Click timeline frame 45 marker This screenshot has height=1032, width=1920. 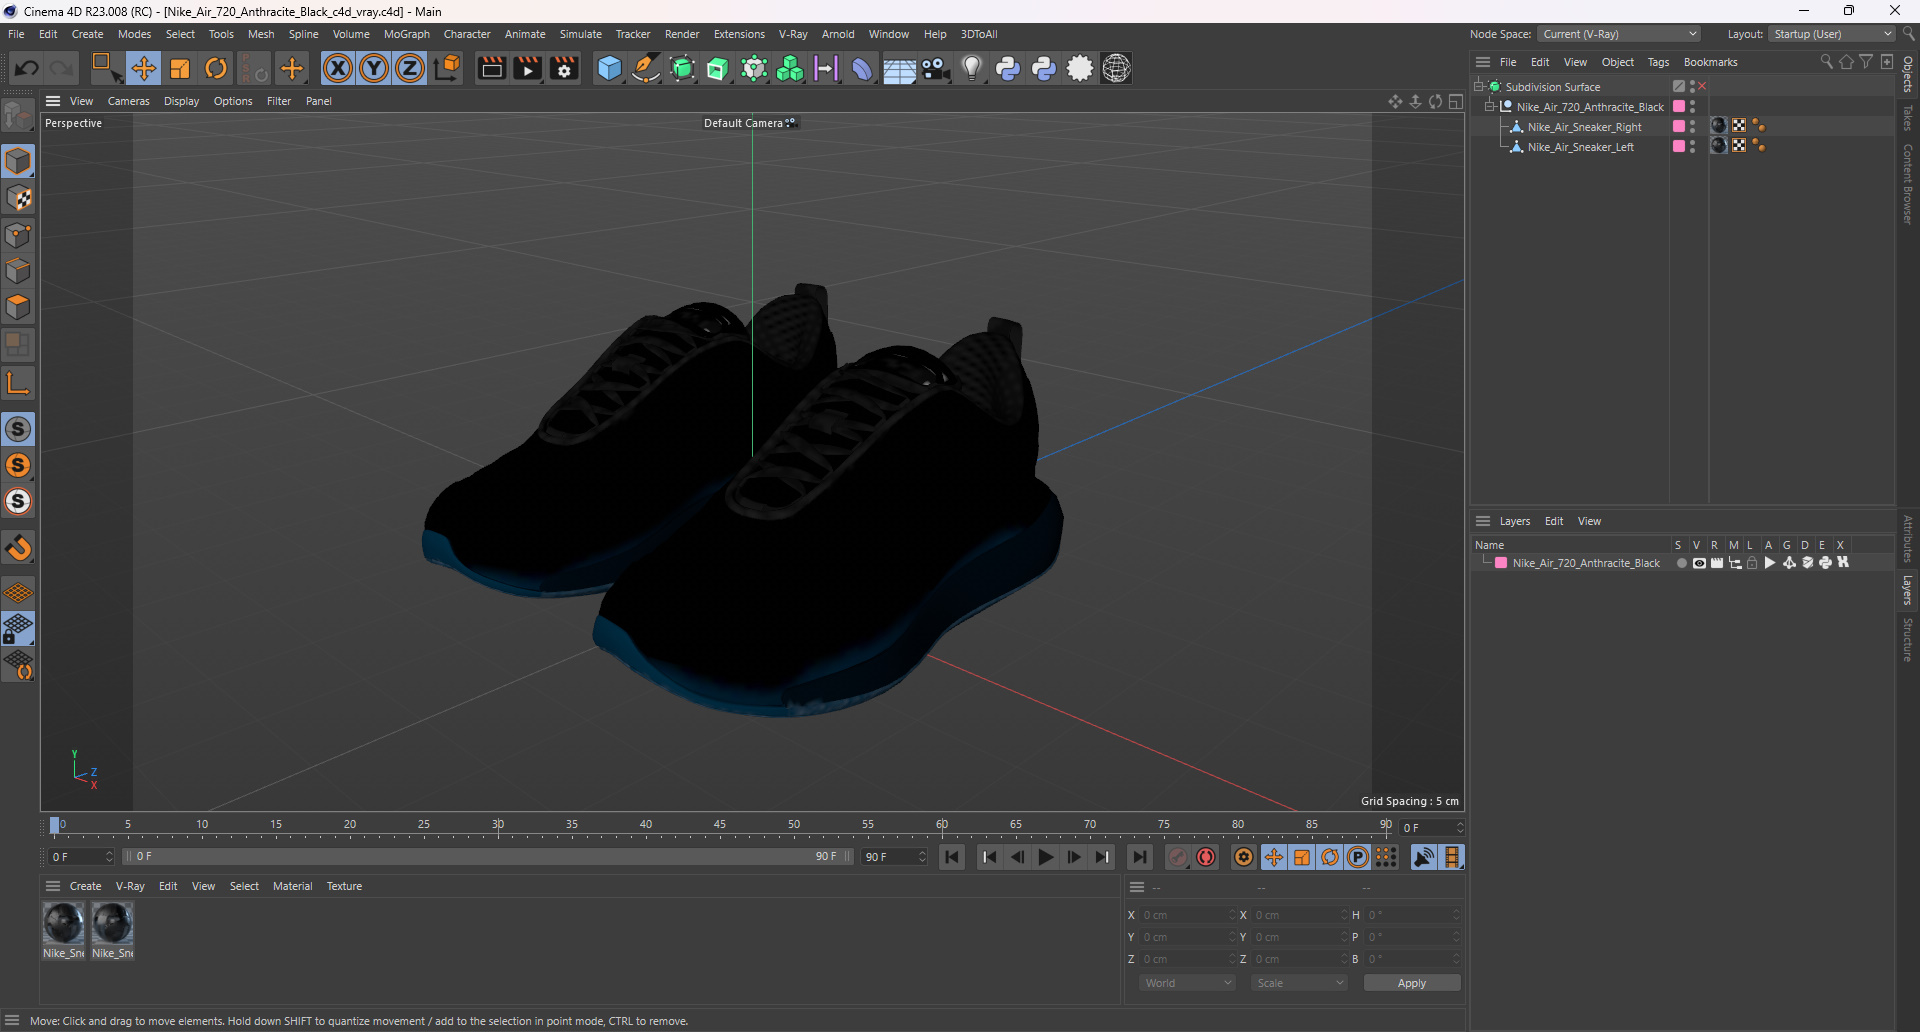pos(720,825)
